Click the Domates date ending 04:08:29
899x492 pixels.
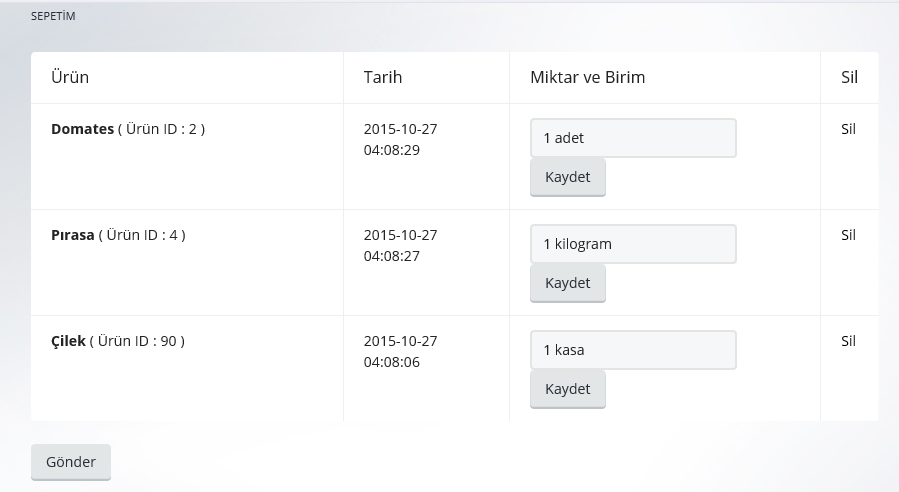click(400, 140)
